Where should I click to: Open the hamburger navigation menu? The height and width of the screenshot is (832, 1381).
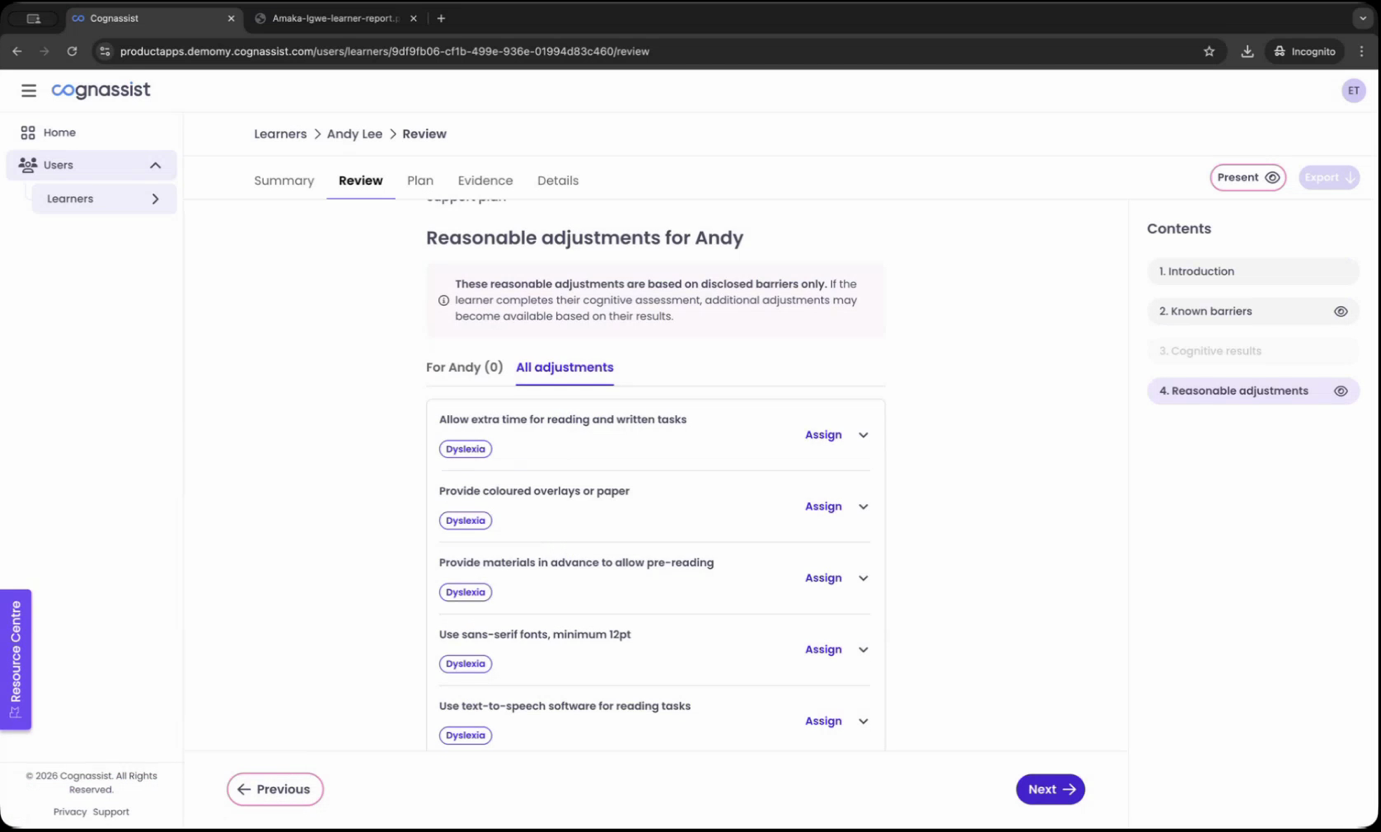pos(28,90)
